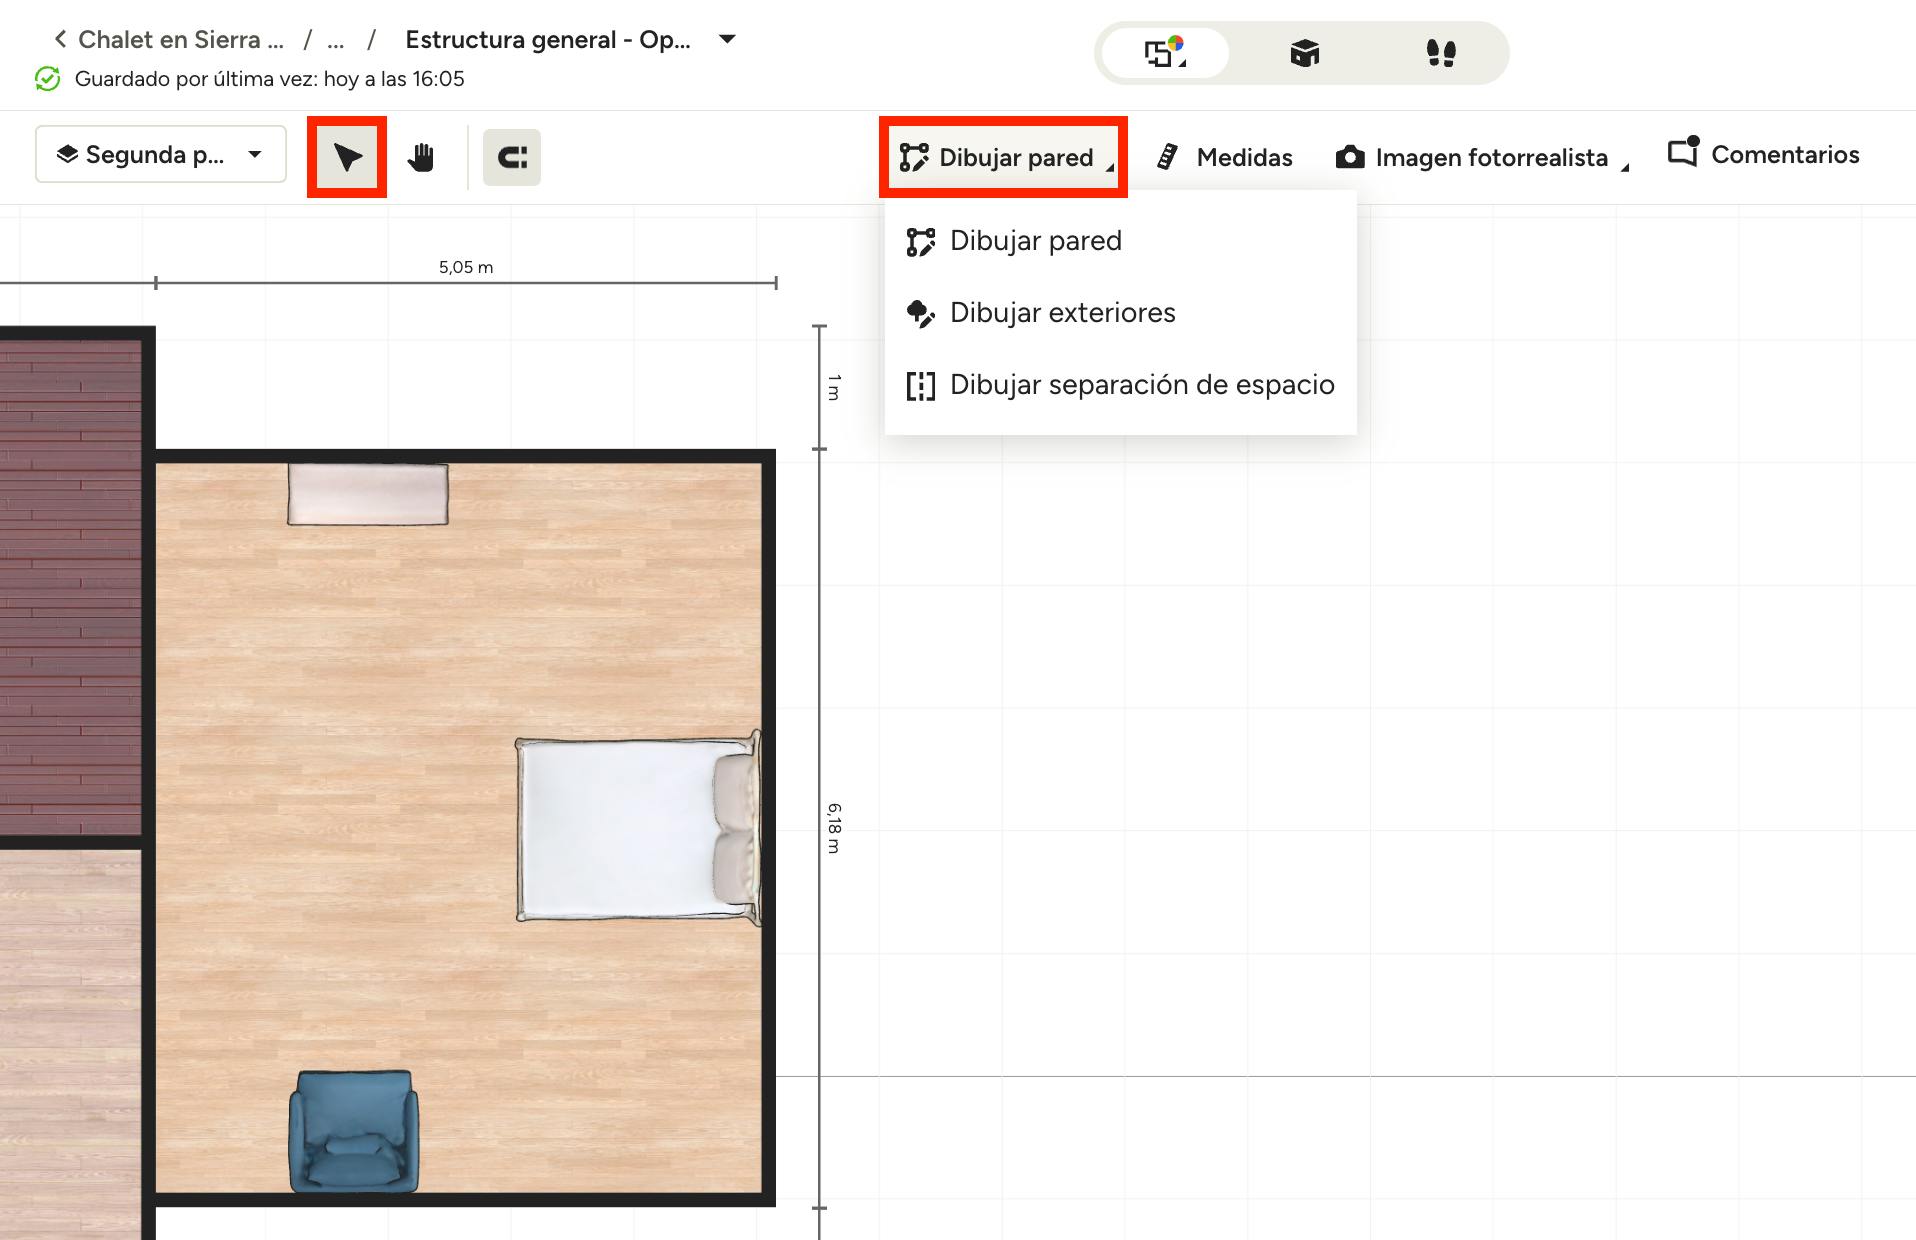Switch to 3D cube view
Screen dimensions: 1916x1240
tap(1304, 53)
